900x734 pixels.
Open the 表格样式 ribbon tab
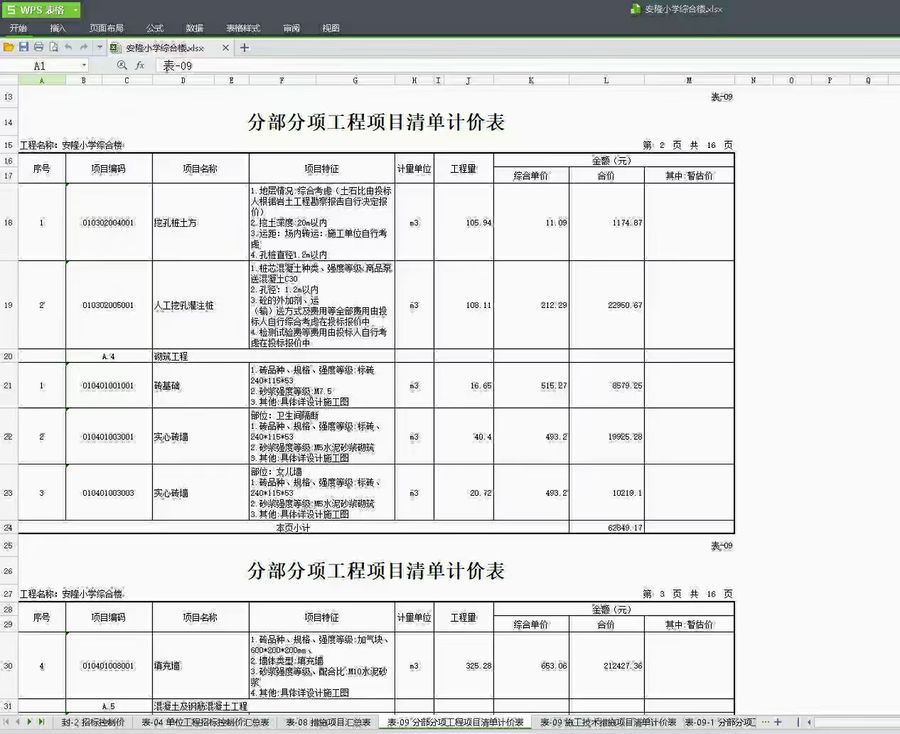point(243,28)
